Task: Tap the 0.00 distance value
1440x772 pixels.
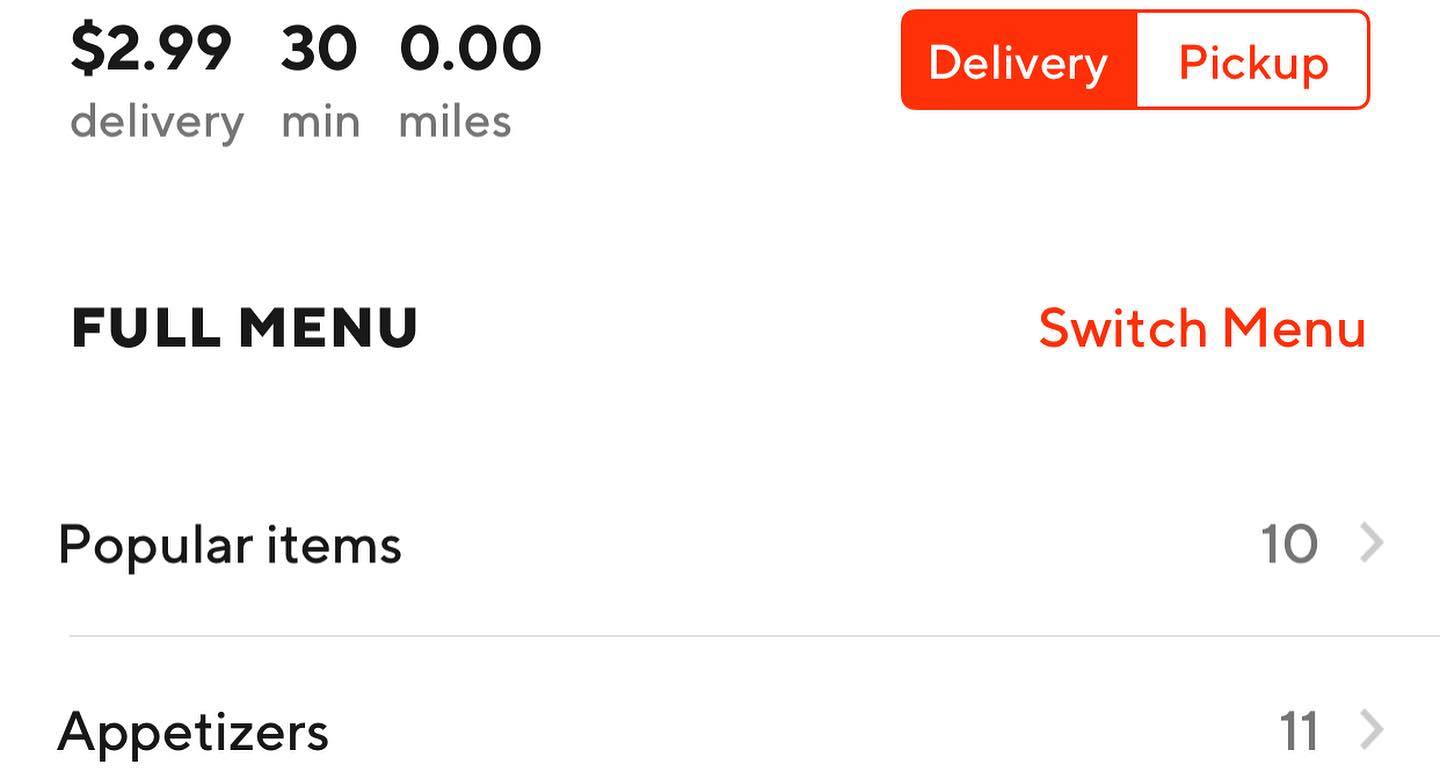Action: [x=470, y=48]
